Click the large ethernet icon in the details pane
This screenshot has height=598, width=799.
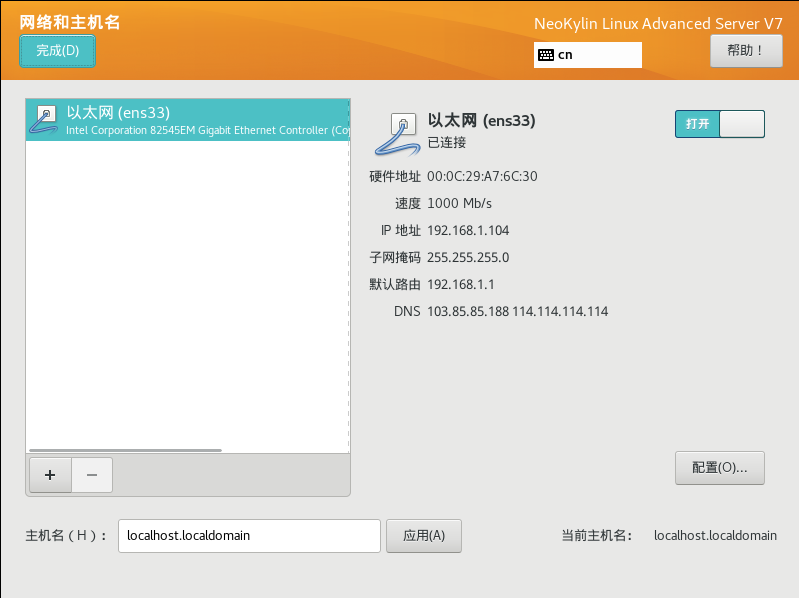pos(398,134)
